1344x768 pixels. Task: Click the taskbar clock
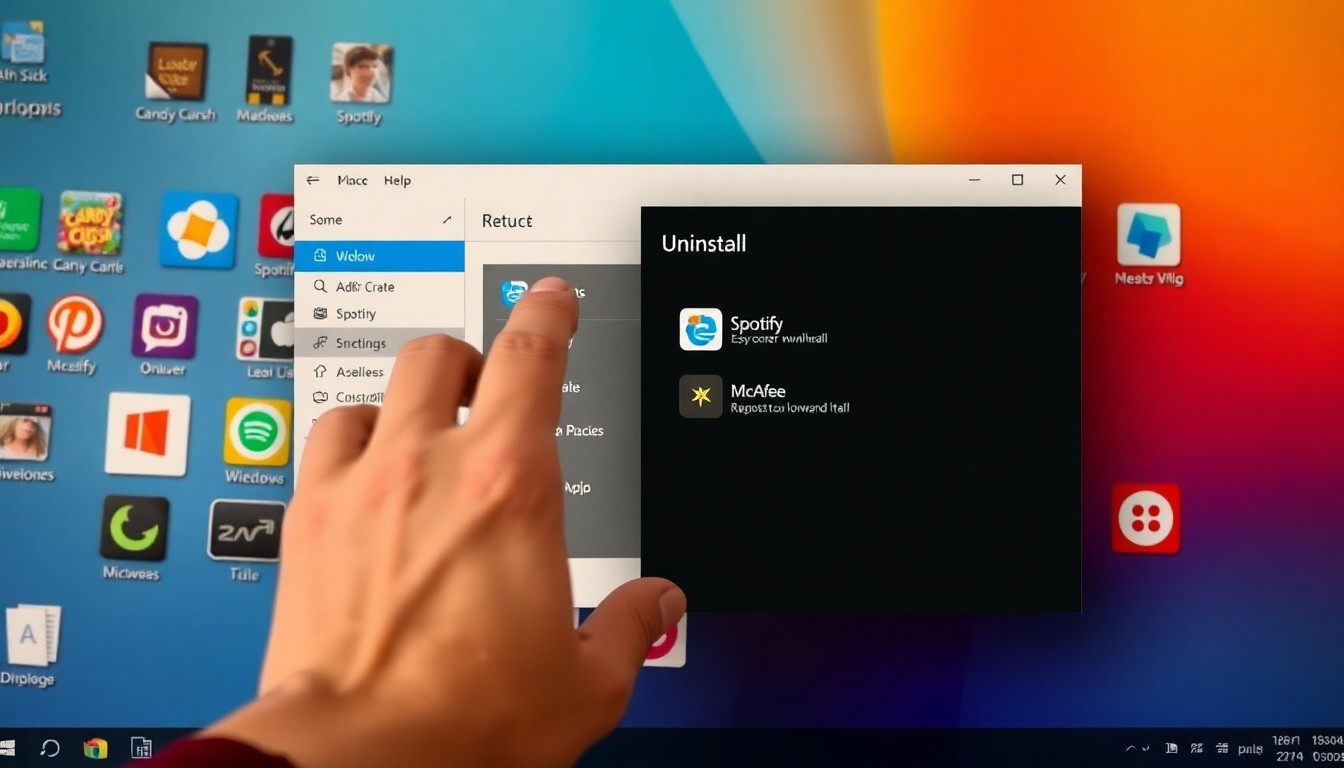click(1306, 748)
